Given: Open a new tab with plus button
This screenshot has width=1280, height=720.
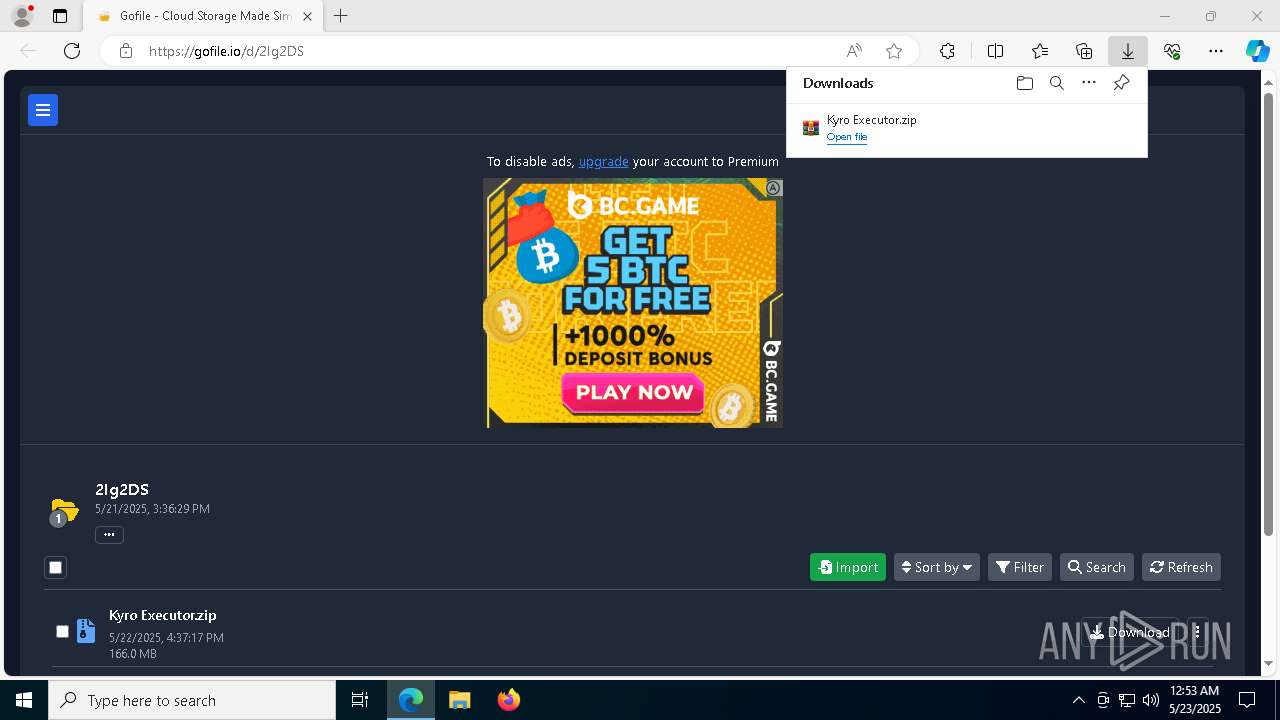Looking at the screenshot, I should click(341, 16).
